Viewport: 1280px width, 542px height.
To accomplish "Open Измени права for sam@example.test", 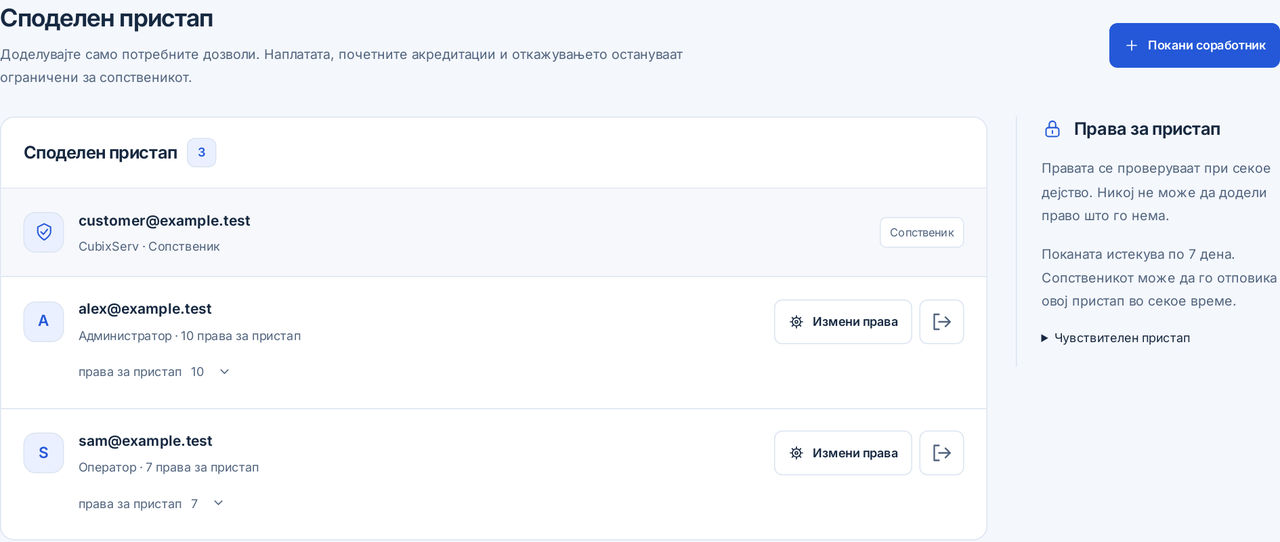I will [x=843, y=453].
